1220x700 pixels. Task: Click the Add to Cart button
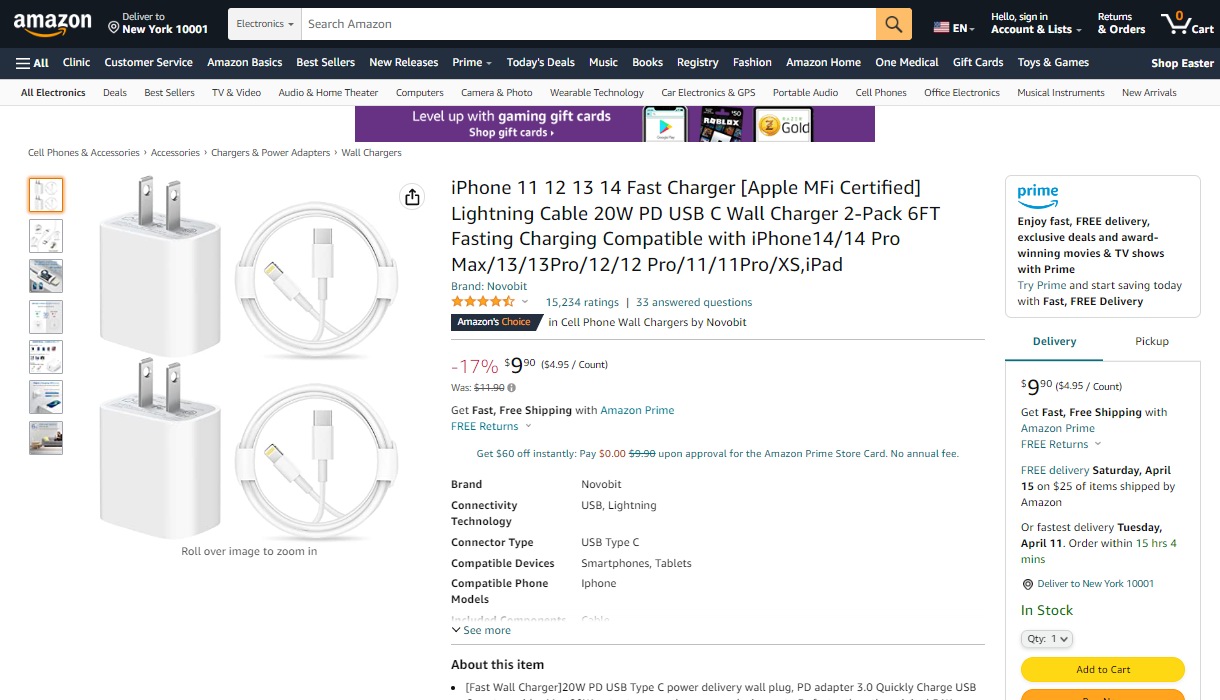pos(1102,669)
